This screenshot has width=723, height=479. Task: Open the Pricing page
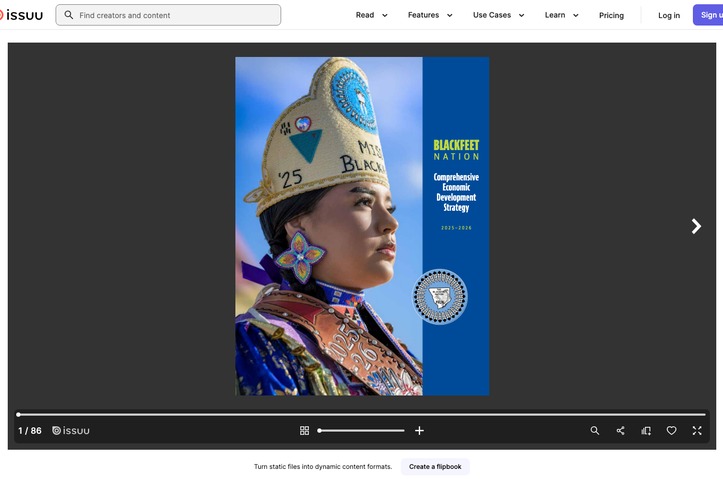611,15
